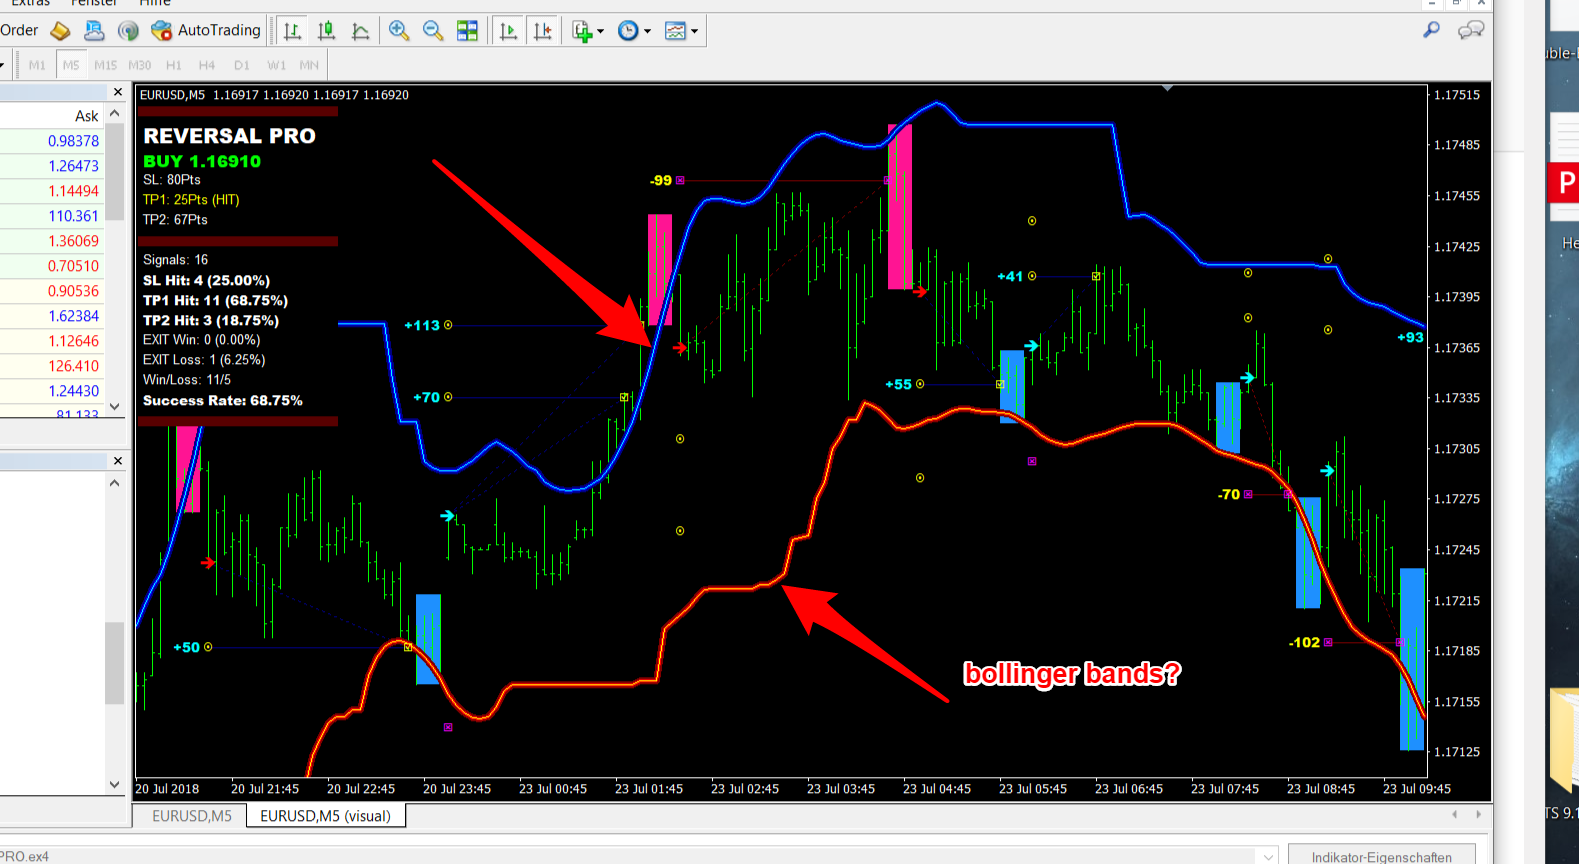Select the H4 timeframe
1579x864 pixels.
[x=207, y=65]
